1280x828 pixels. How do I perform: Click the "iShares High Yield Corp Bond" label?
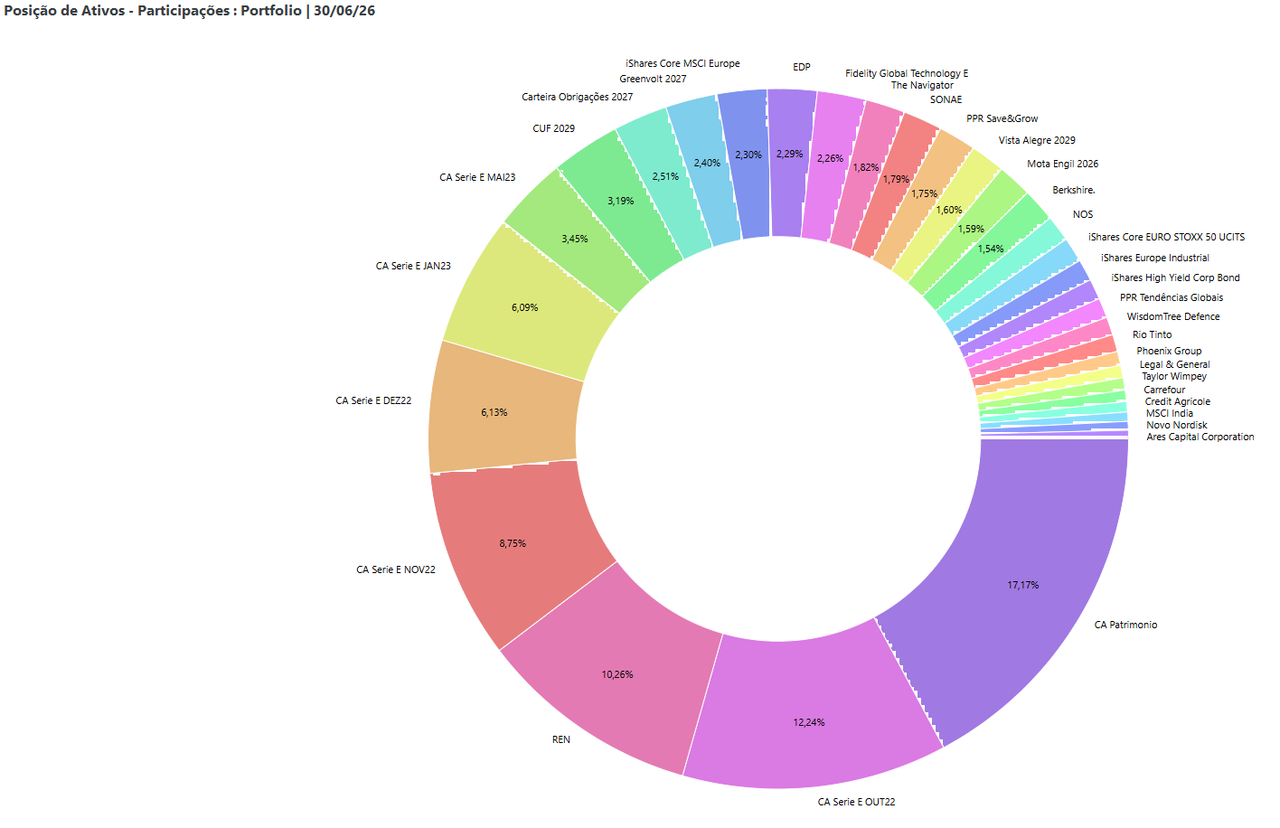click(x=1176, y=278)
